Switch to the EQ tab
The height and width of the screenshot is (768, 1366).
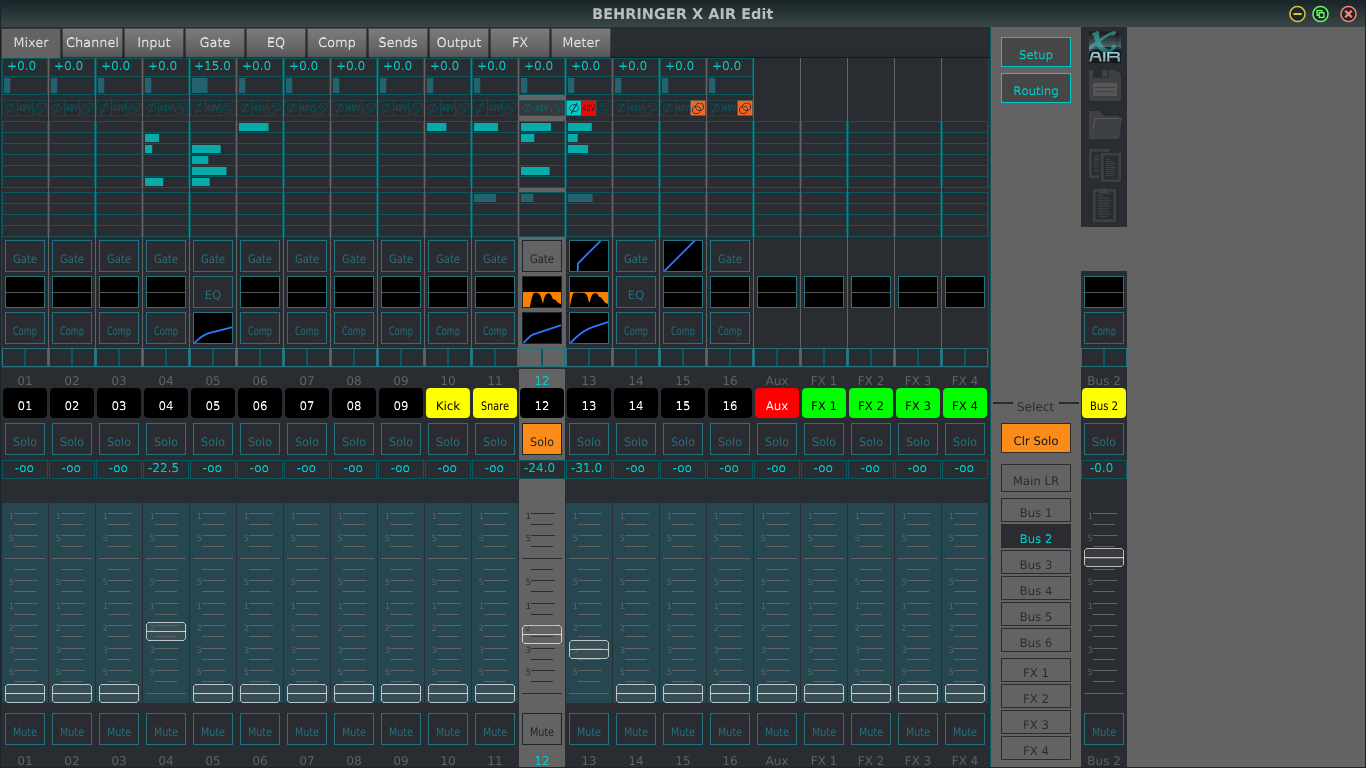pos(276,42)
